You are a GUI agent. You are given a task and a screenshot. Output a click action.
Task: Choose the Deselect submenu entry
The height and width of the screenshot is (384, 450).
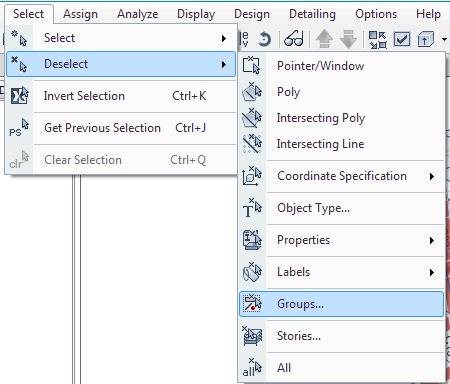(121, 64)
